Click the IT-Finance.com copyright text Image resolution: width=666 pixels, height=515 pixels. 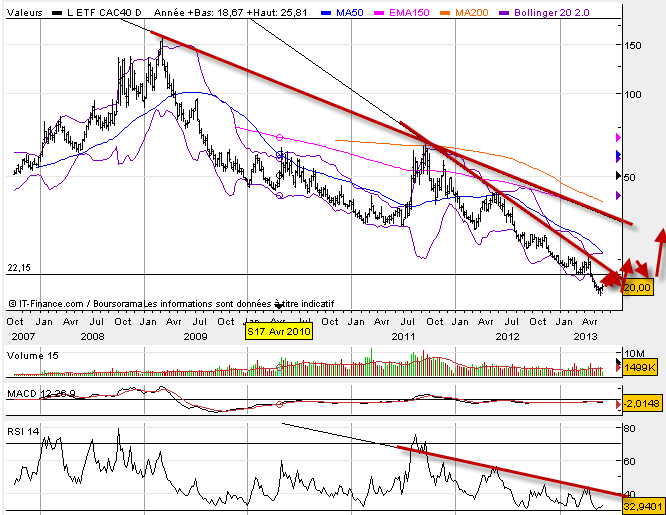point(50,303)
